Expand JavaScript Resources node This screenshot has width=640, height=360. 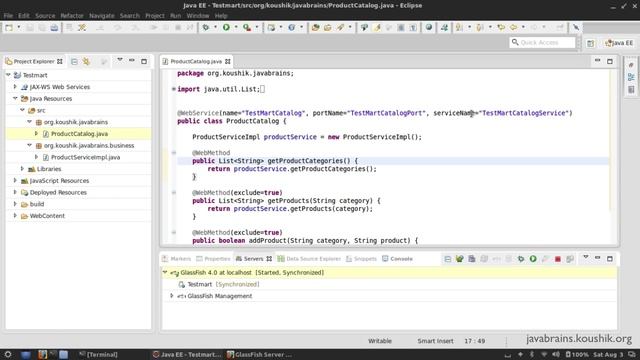(16, 180)
